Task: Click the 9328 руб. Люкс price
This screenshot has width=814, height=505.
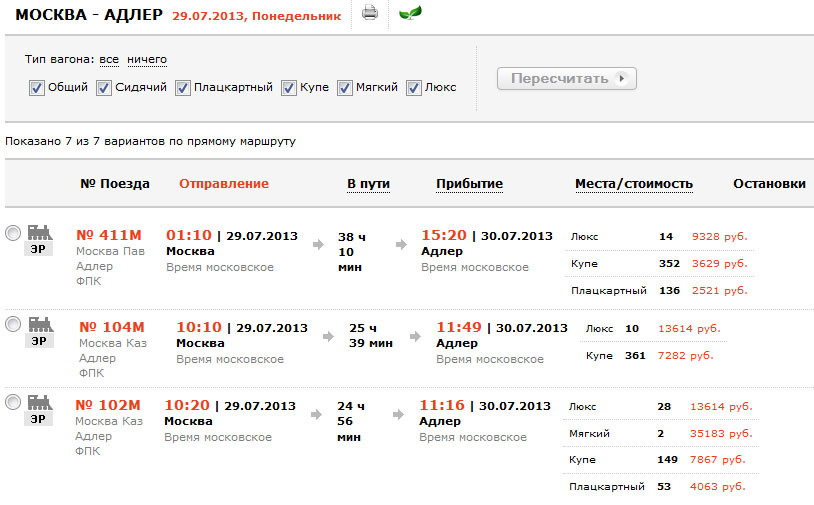Action: click(x=719, y=237)
